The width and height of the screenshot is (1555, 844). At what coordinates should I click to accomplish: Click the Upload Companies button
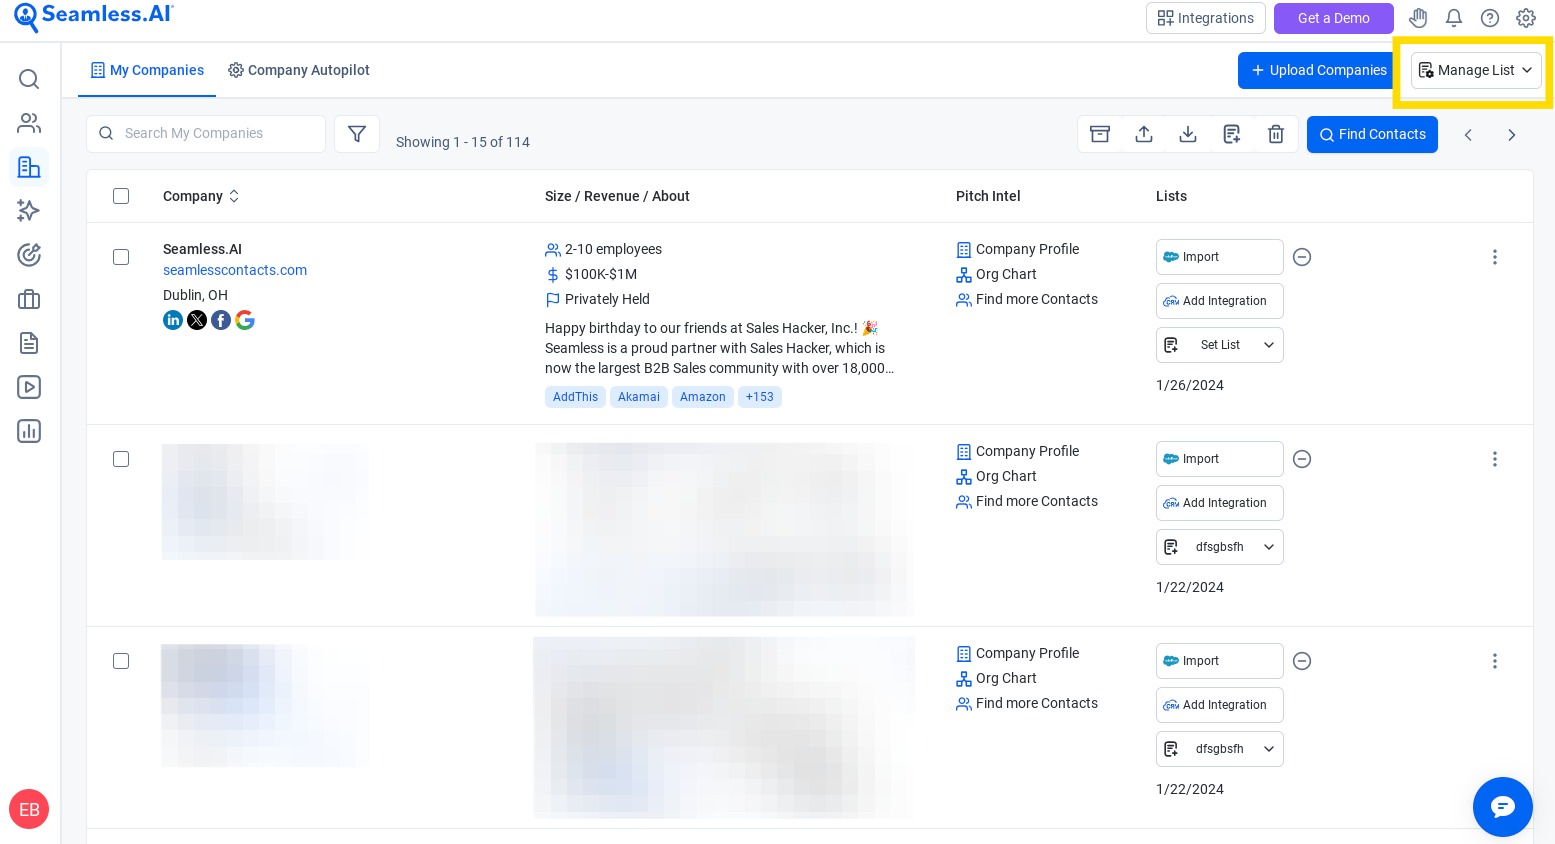coord(1319,70)
